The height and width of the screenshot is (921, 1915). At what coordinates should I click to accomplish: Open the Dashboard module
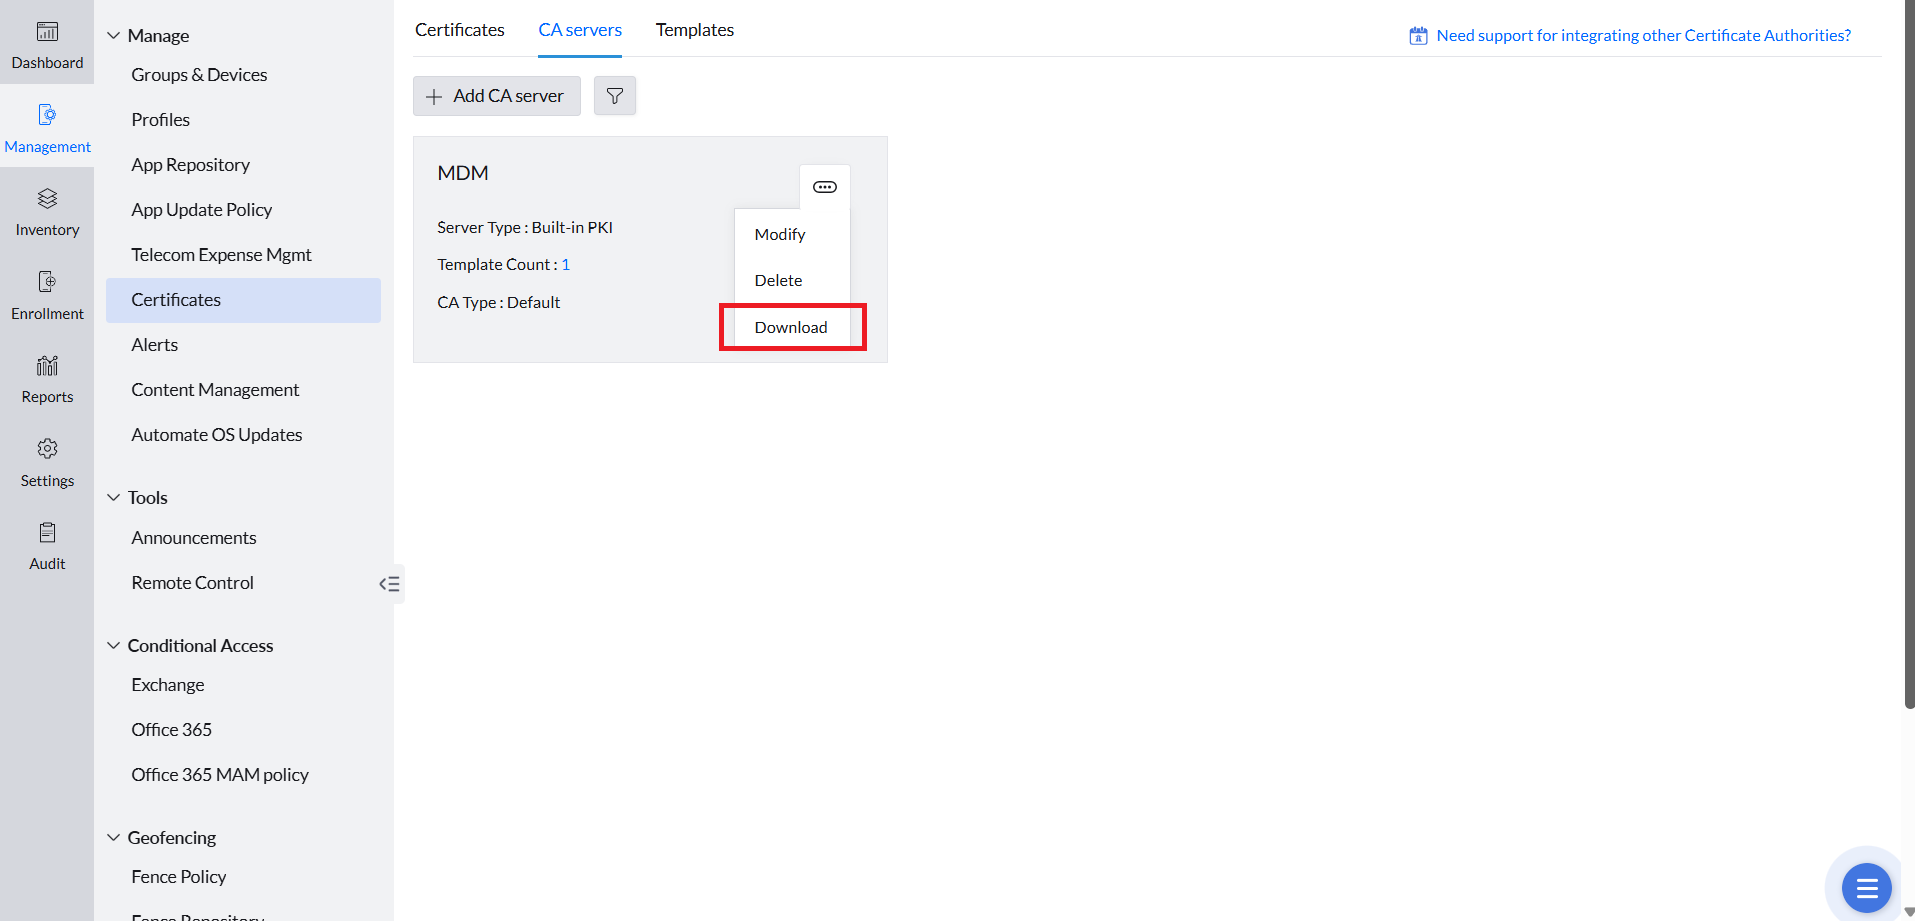click(47, 42)
